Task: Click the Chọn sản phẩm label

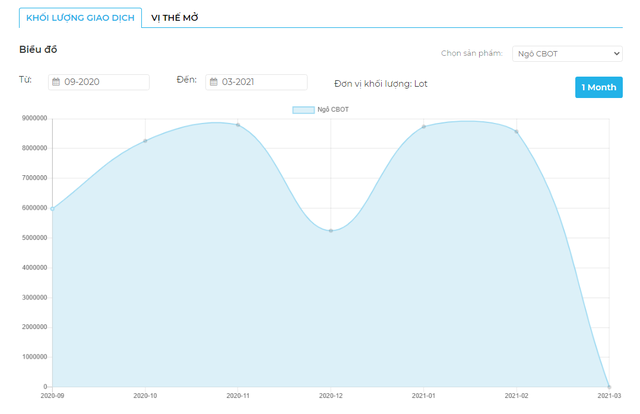Action: [473, 53]
